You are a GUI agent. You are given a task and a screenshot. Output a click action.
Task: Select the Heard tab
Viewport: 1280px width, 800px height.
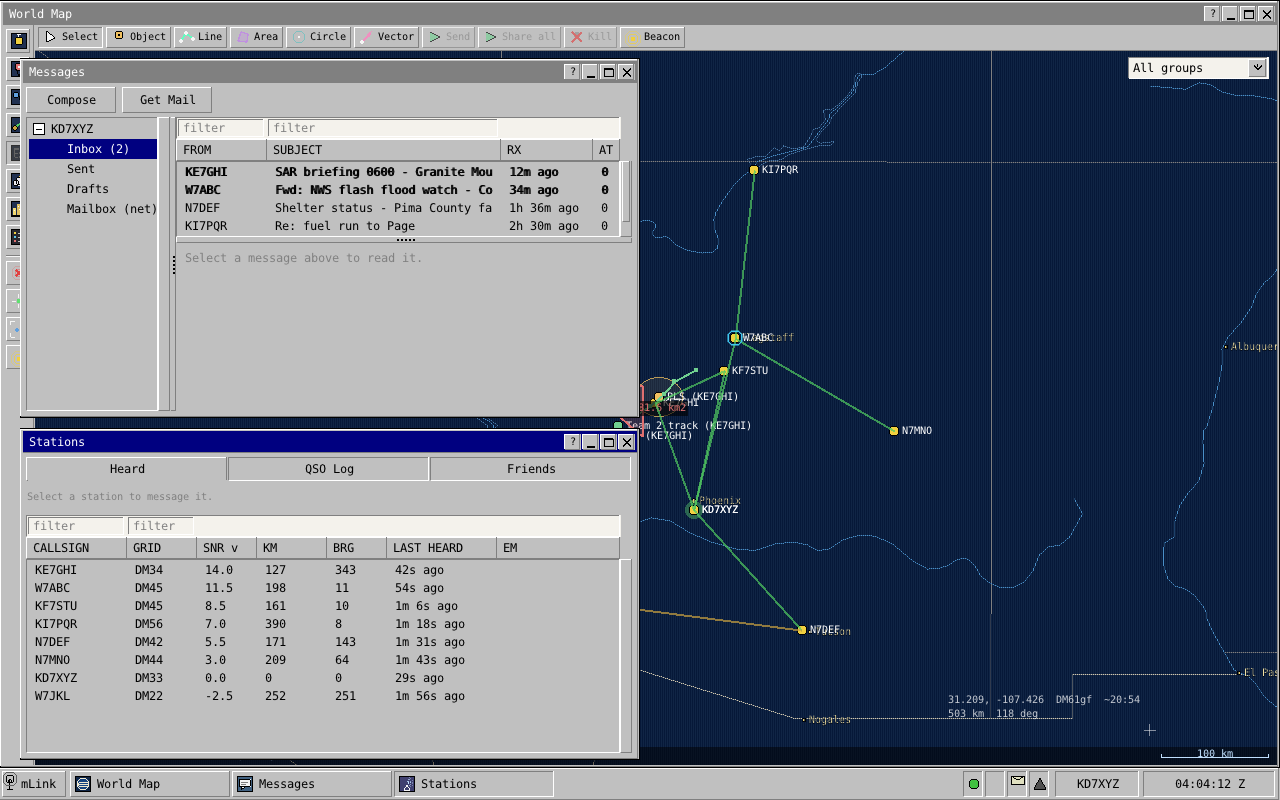127,469
